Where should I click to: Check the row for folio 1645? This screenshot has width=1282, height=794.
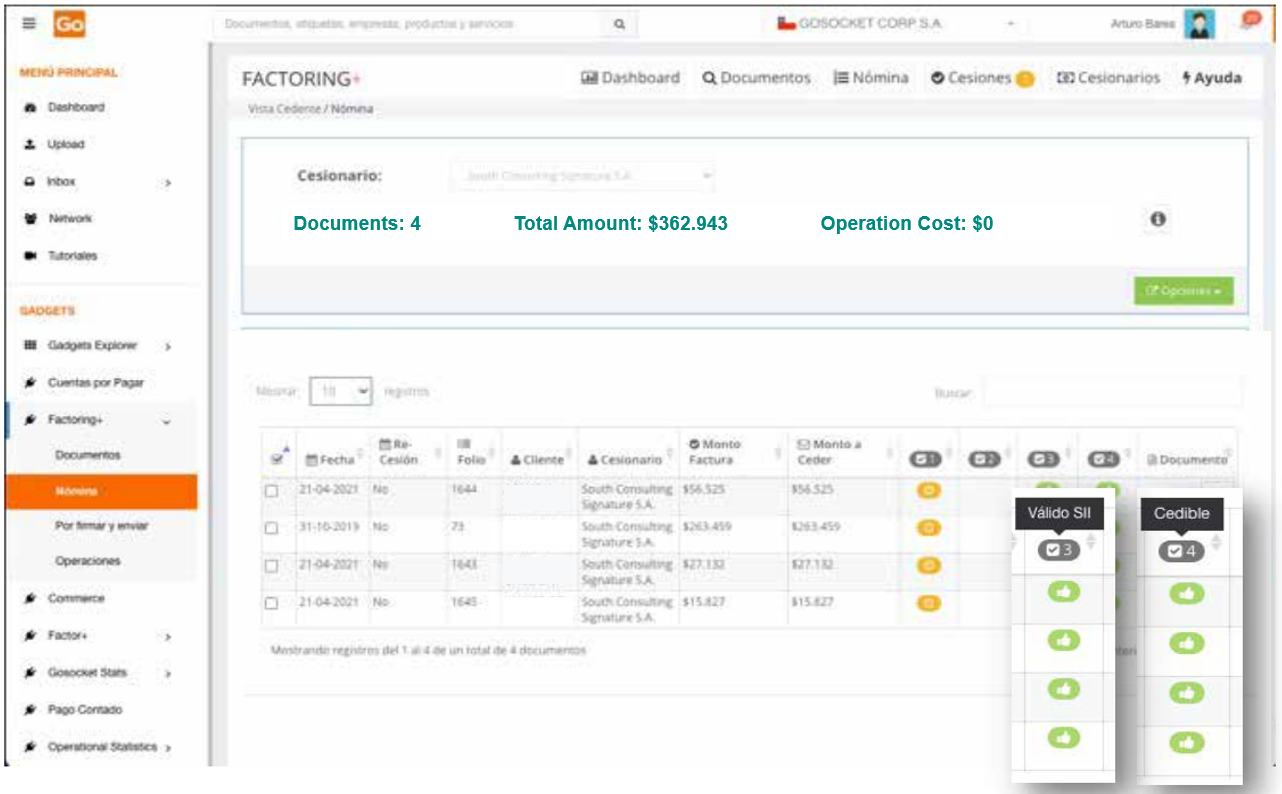coord(271,603)
